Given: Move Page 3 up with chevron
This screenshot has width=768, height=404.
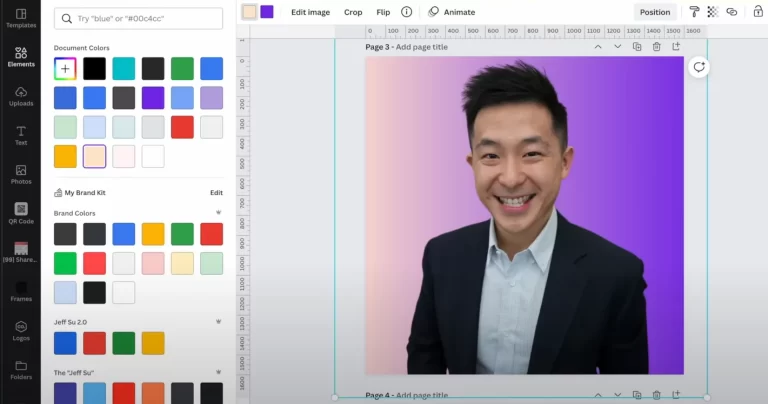Looking at the screenshot, I should pos(598,47).
